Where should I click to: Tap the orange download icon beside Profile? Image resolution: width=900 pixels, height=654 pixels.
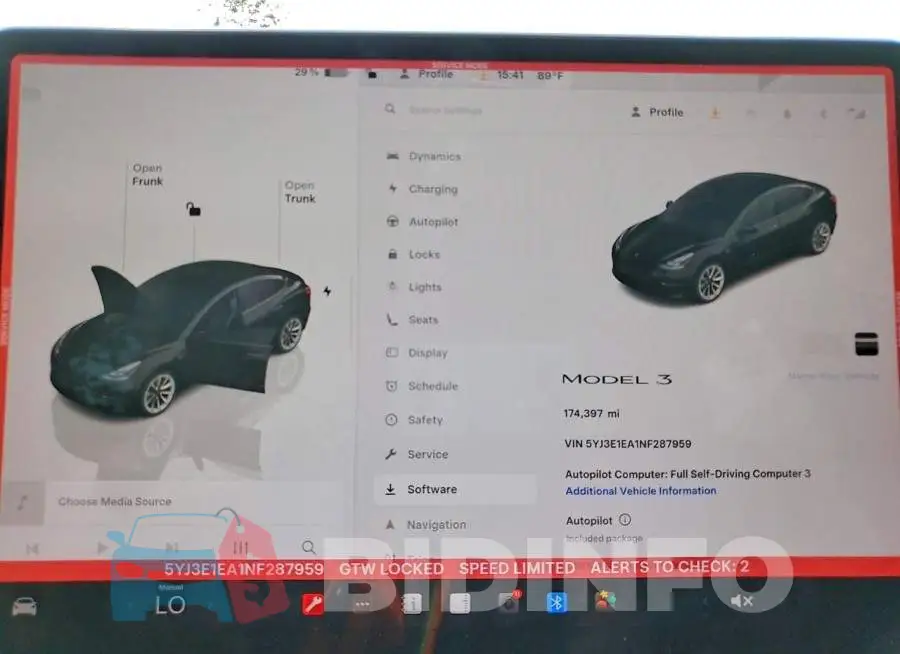pyautogui.click(x=715, y=113)
